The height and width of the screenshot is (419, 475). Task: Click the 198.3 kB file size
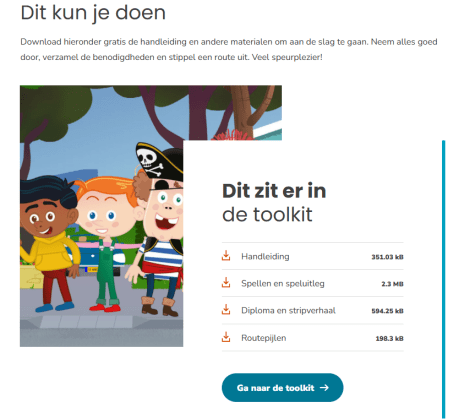click(389, 338)
